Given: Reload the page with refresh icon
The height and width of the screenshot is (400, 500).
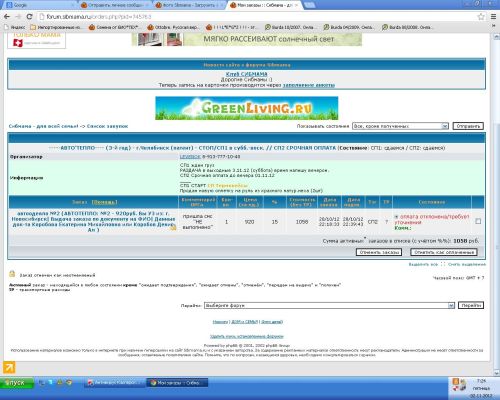Looking at the screenshot, I should point(29,16).
